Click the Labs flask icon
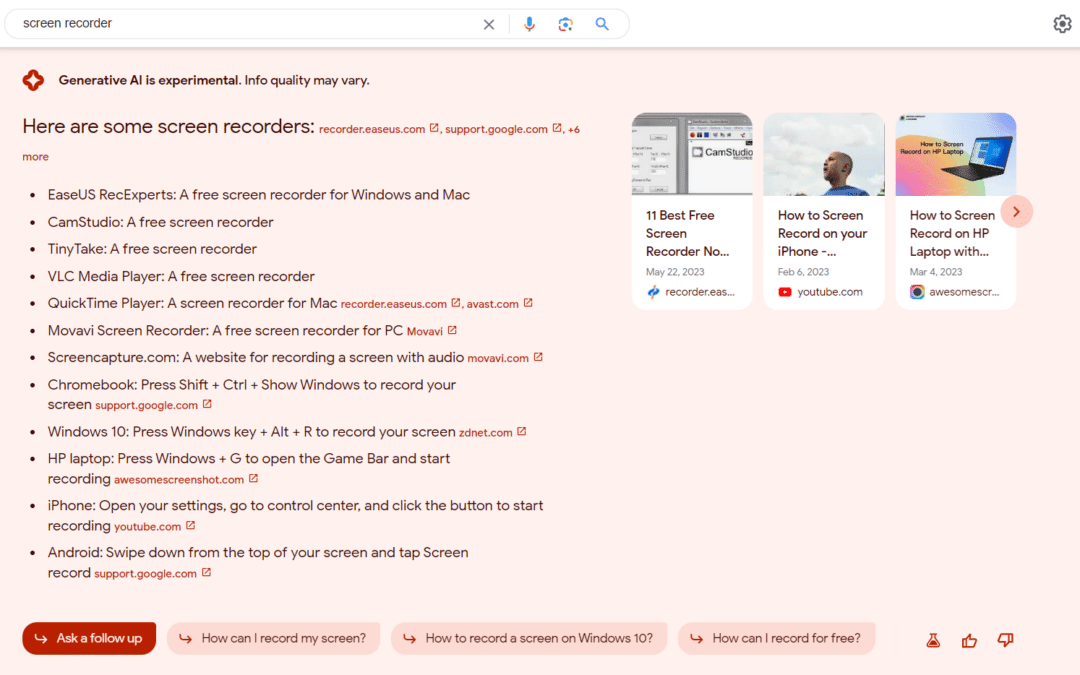1080x675 pixels. point(933,641)
